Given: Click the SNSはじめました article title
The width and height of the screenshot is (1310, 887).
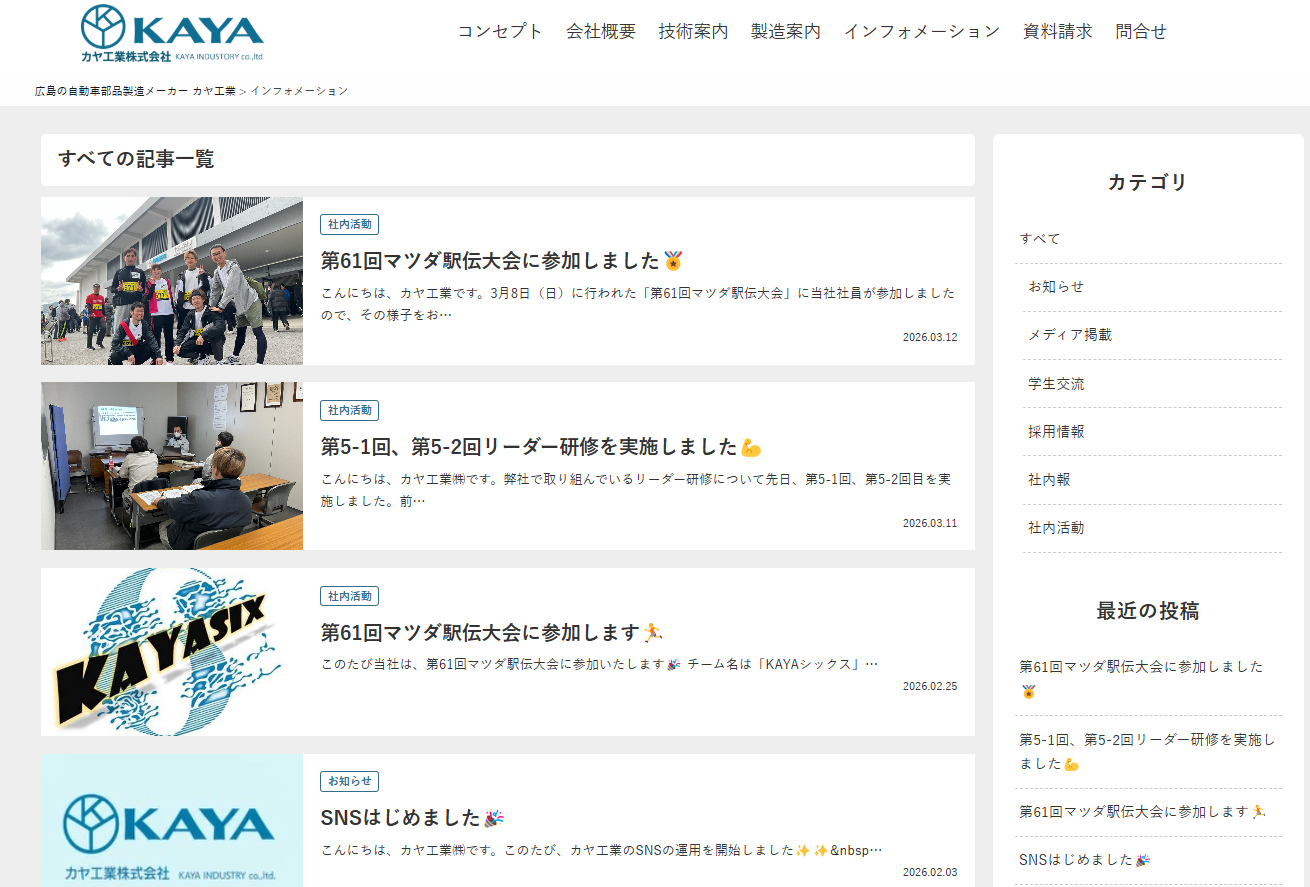Looking at the screenshot, I should (x=400, y=818).
